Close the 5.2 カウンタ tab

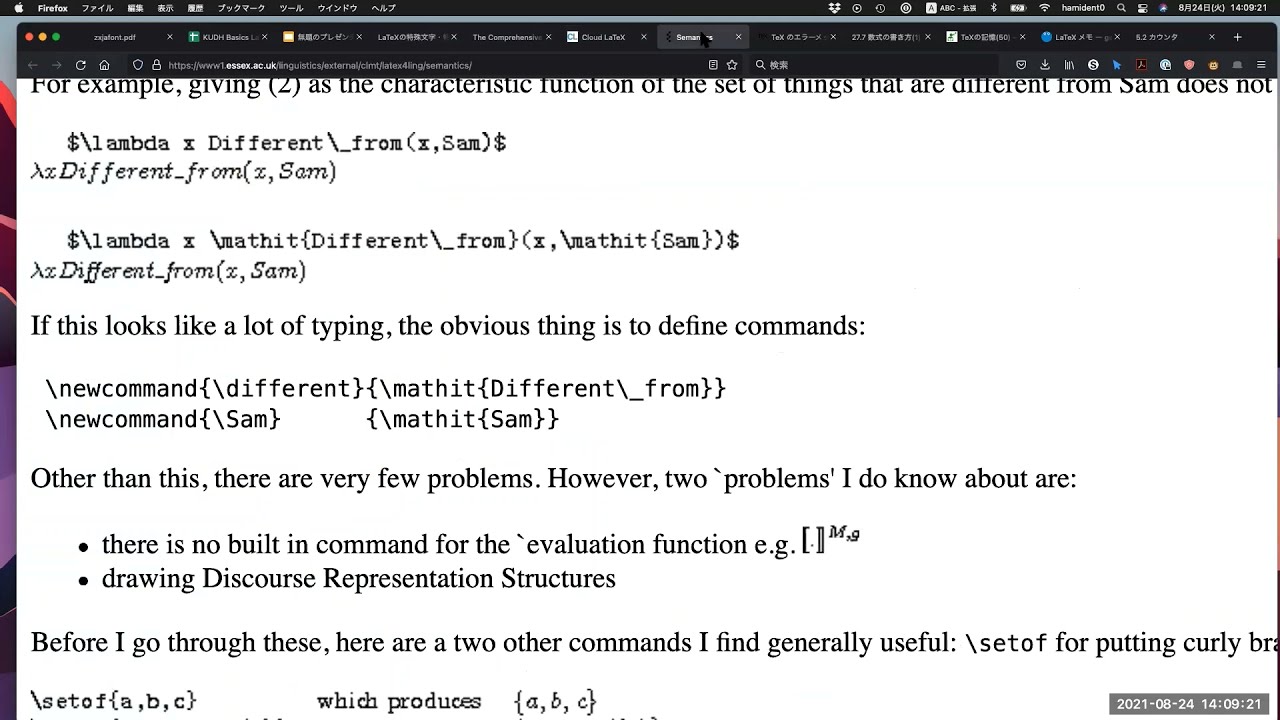[1213, 37]
